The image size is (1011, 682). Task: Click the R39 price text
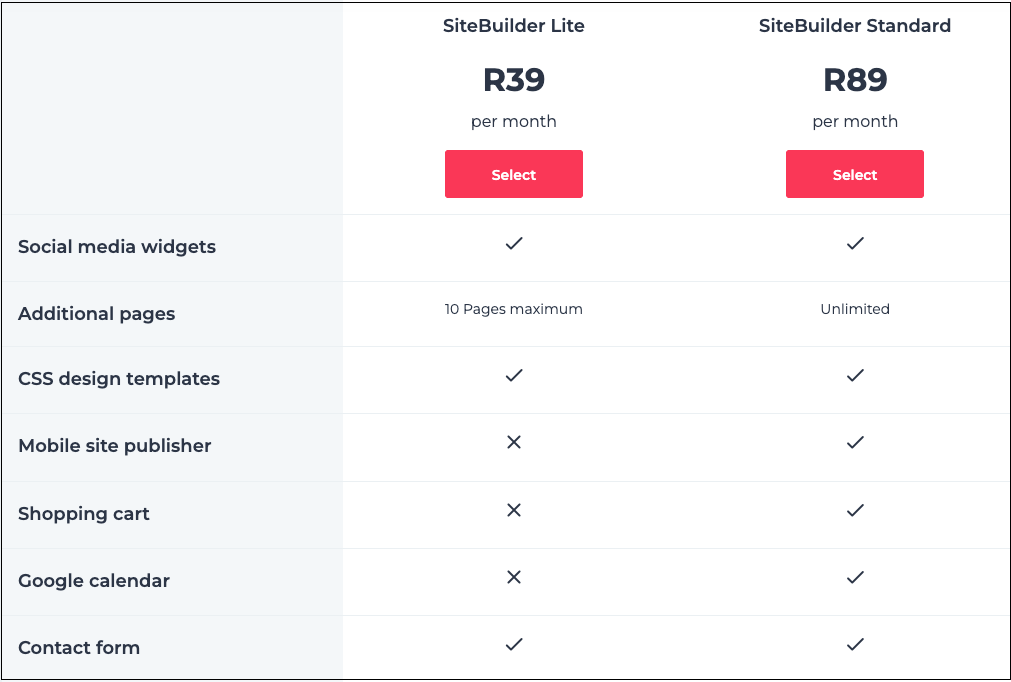click(x=513, y=80)
